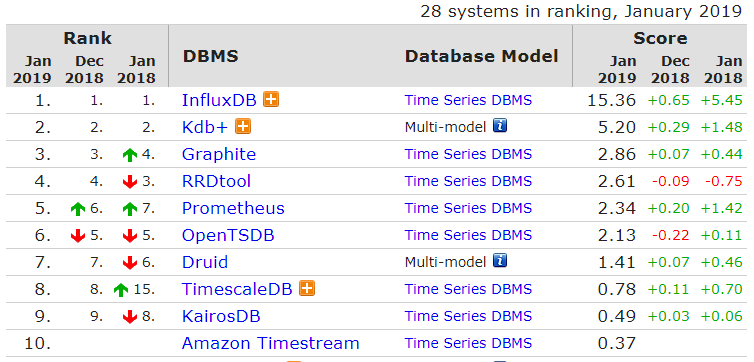754x362 pixels.
Task: Open the InfluxDB link
Action: (x=219, y=100)
